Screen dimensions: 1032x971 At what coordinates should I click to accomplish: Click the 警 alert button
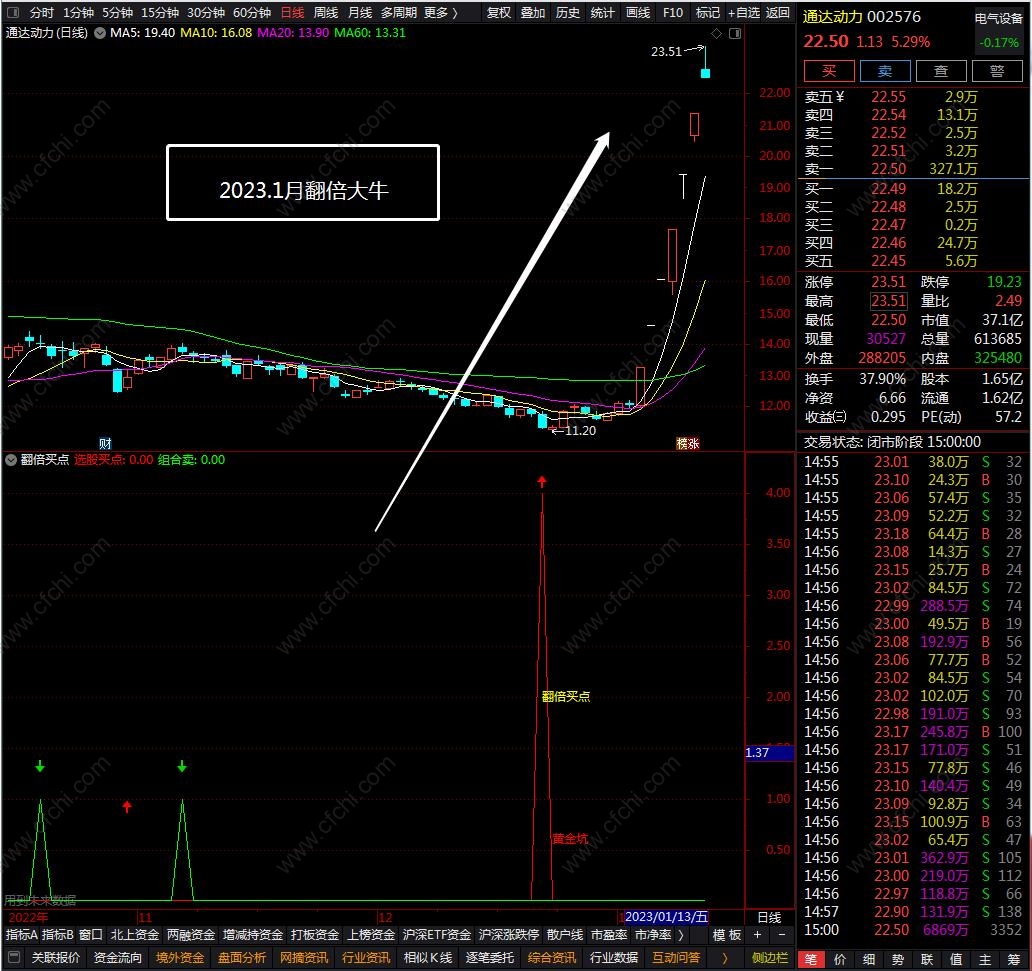(x=997, y=70)
